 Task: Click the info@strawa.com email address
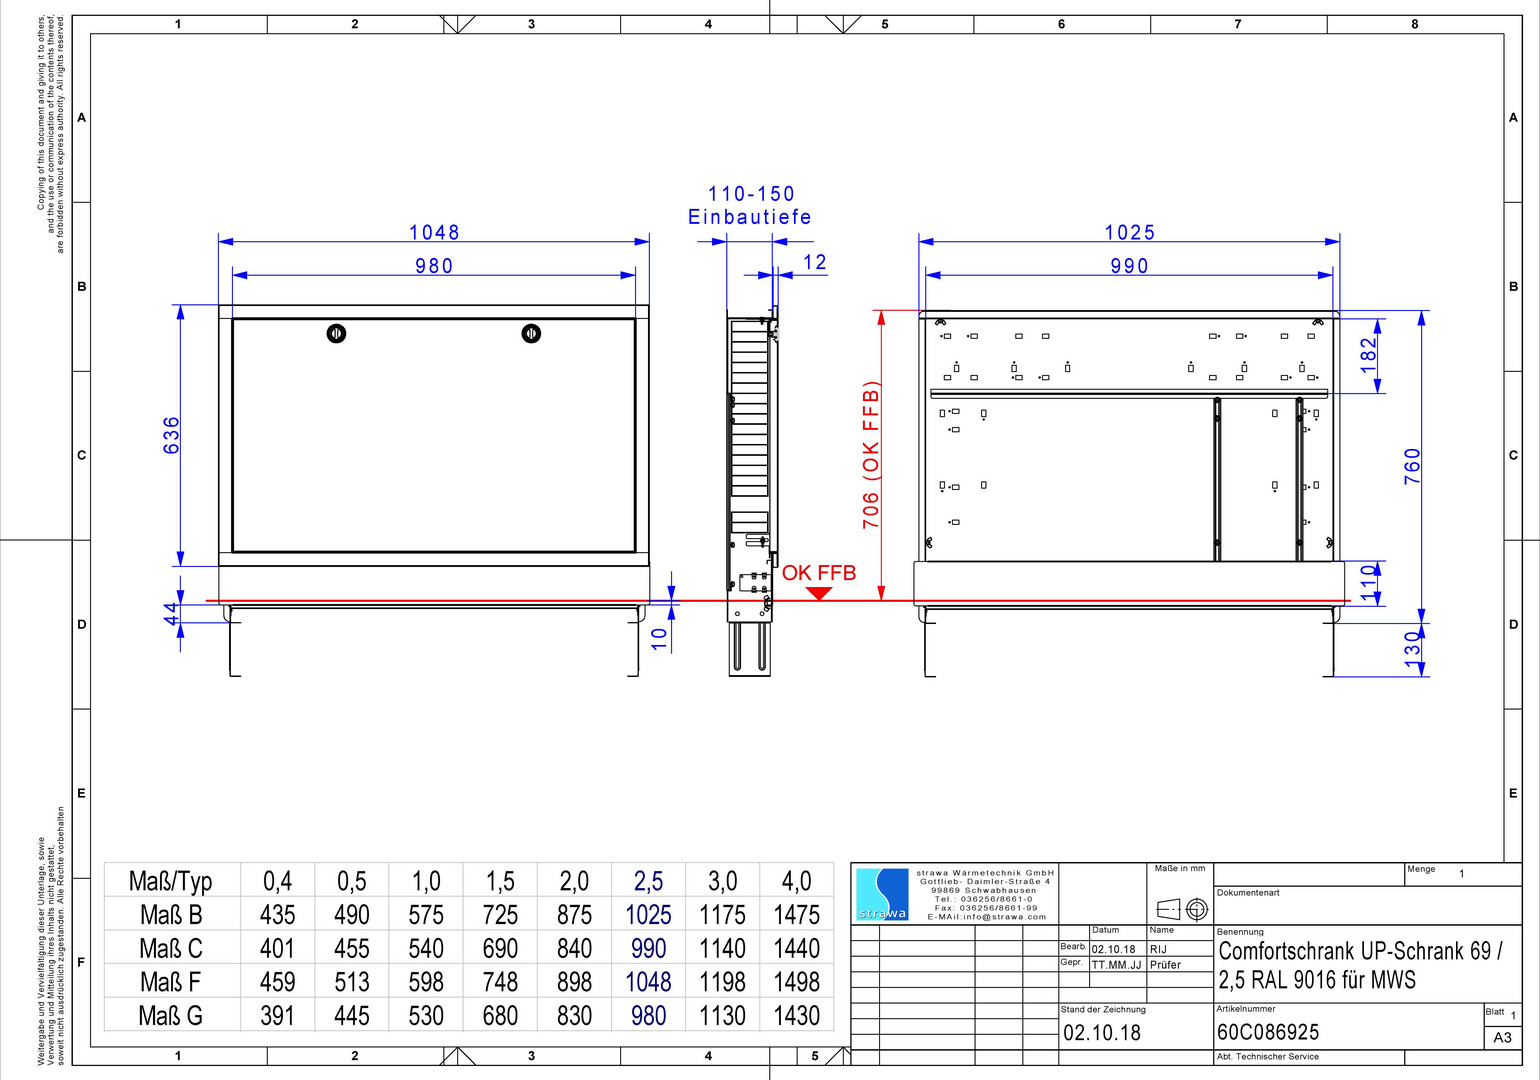tap(987, 917)
